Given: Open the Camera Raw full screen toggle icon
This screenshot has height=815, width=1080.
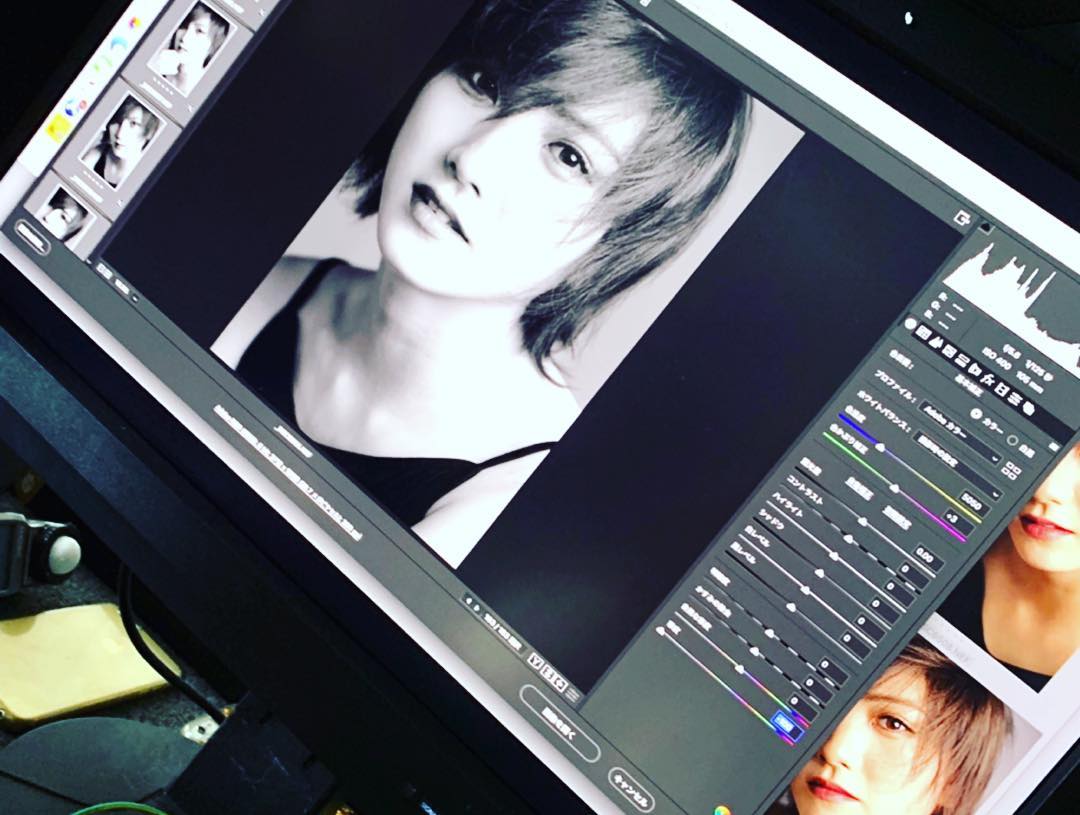Looking at the screenshot, I should (963, 218).
